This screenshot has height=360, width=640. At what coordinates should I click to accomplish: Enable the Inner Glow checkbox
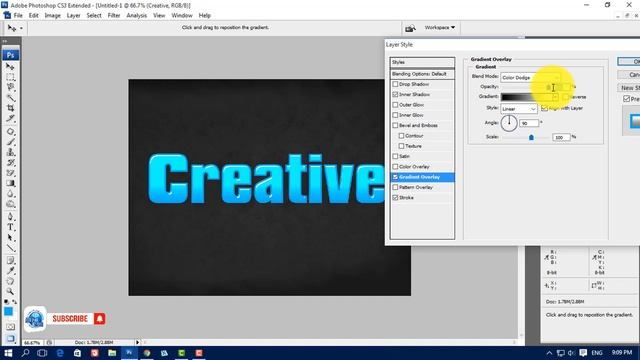coord(395,115)
